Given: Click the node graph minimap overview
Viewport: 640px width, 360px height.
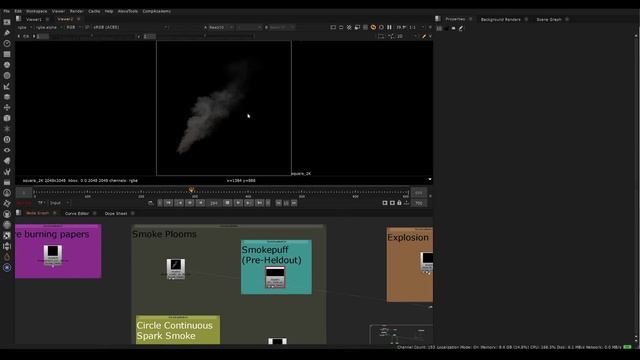Looking at the screenshot, I should click(x=401, y=334).
